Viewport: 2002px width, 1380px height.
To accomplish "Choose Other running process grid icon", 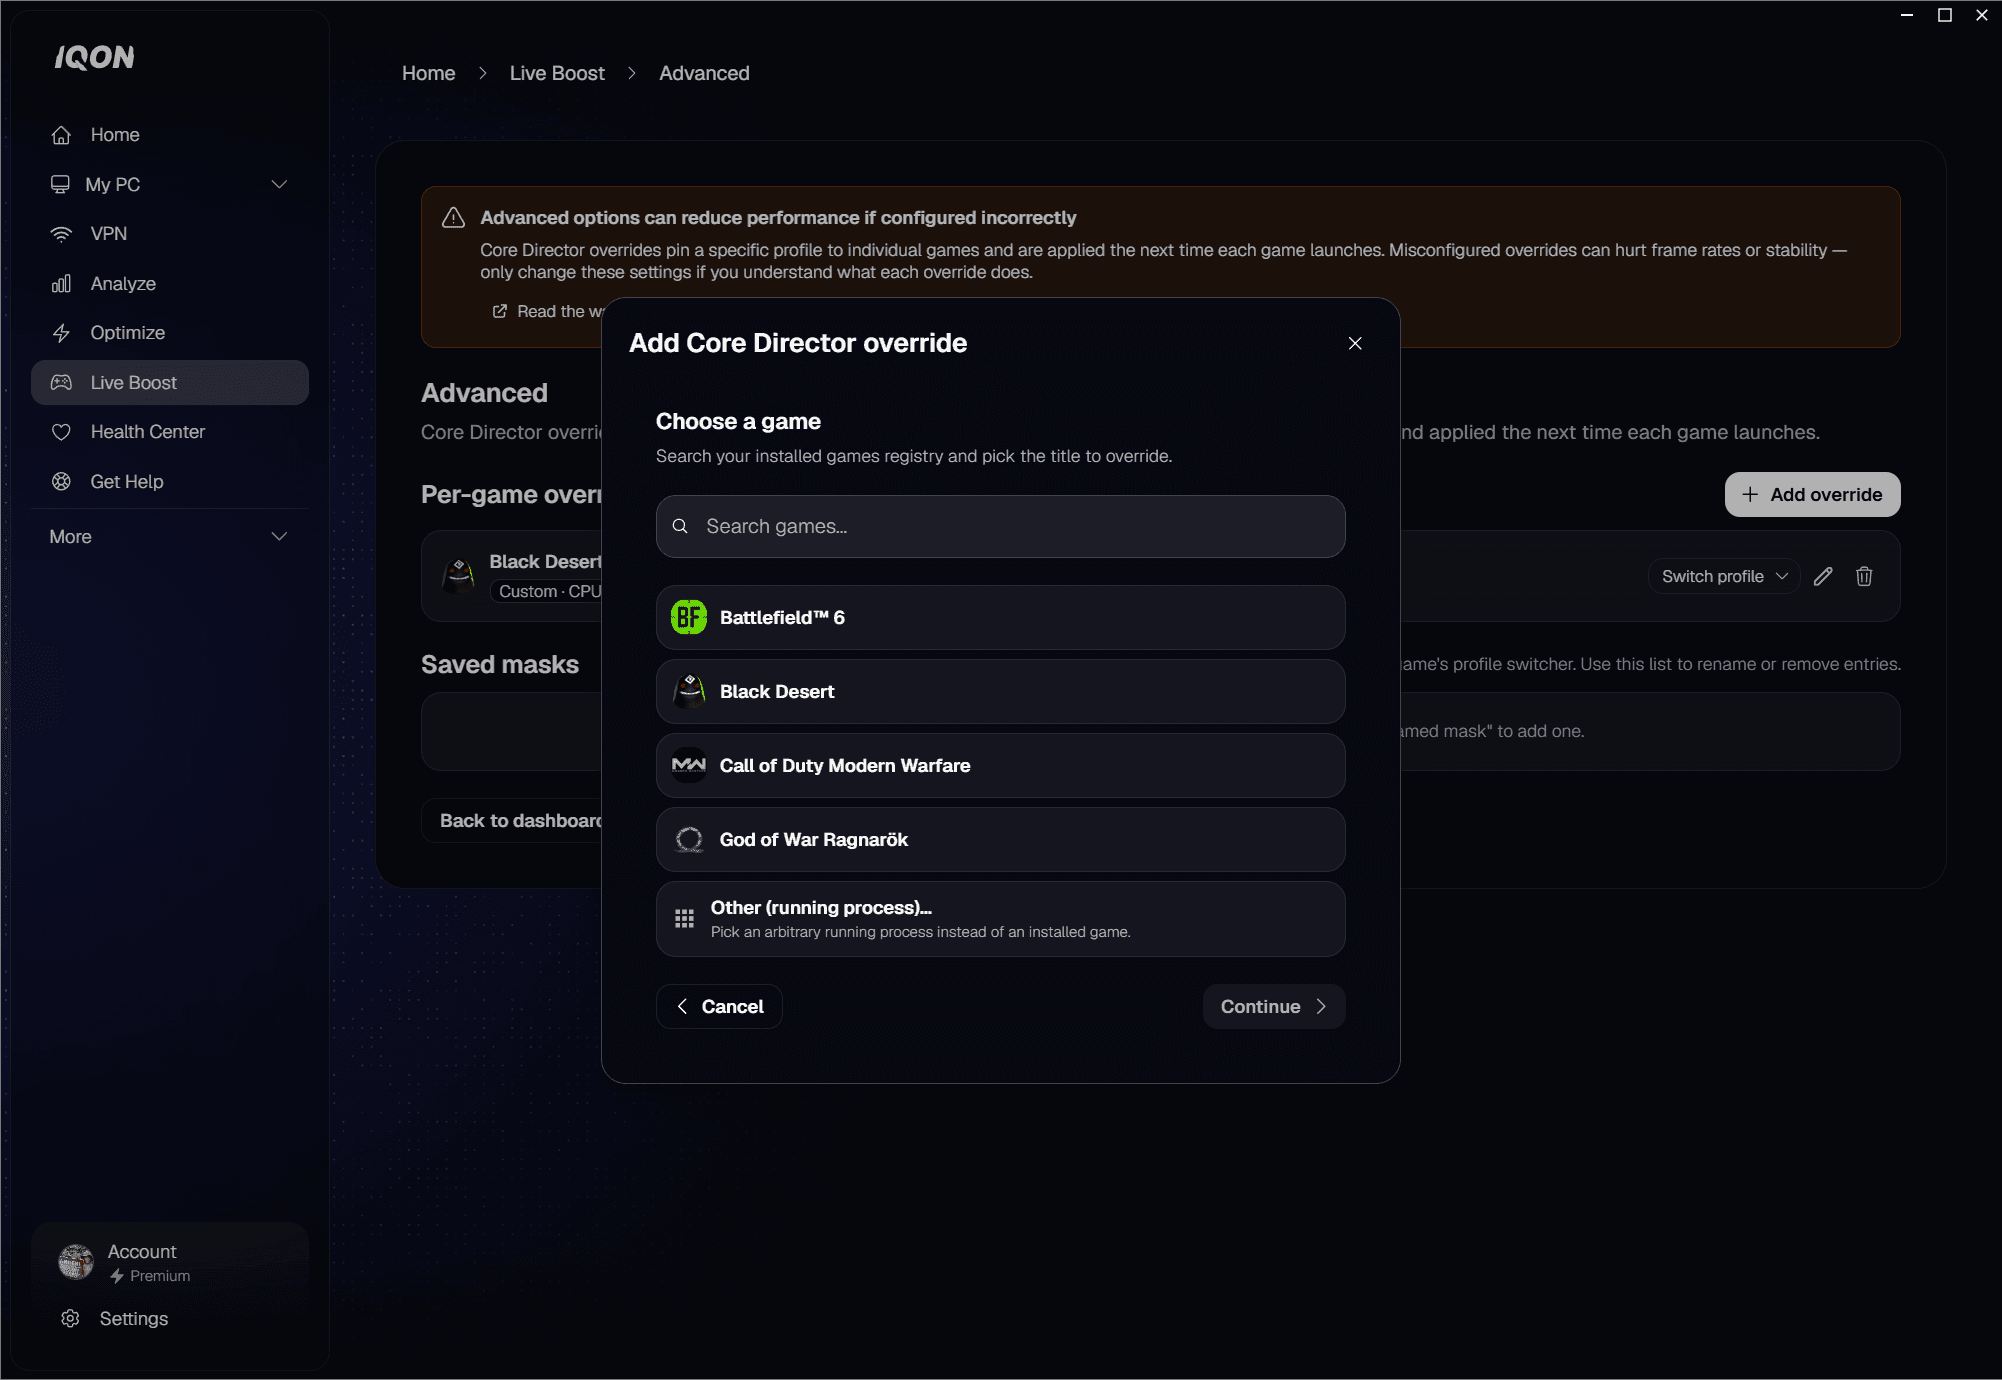I will click(684, 918).
